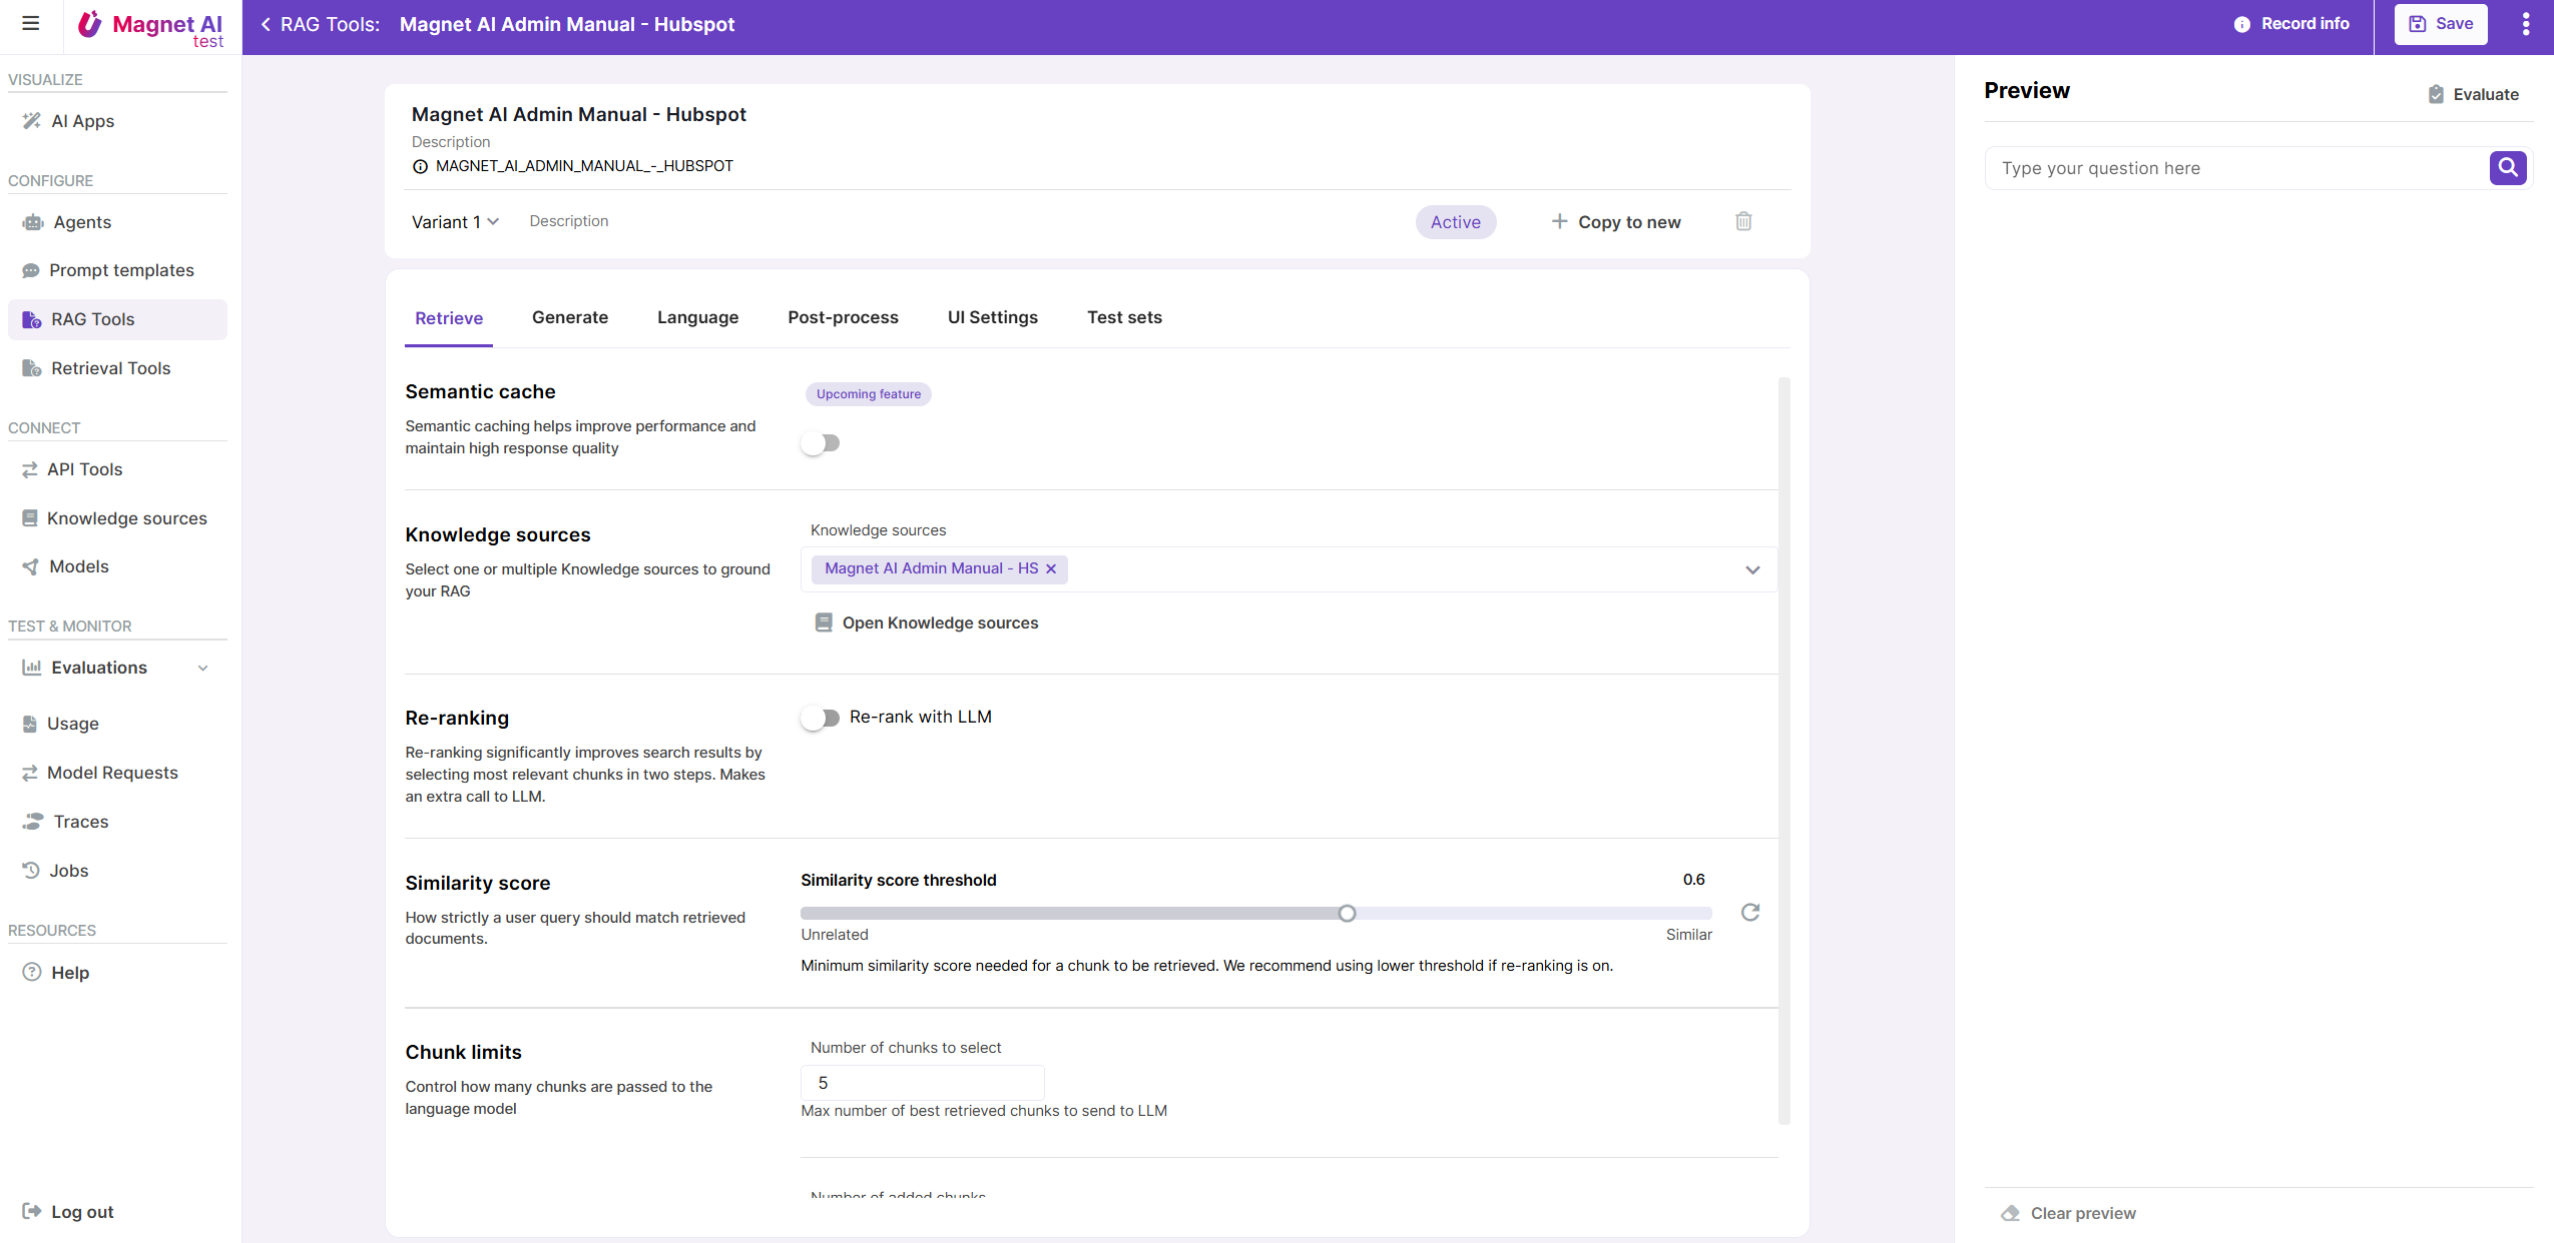Open the three-dot more options menu

tap(2525, 24)
